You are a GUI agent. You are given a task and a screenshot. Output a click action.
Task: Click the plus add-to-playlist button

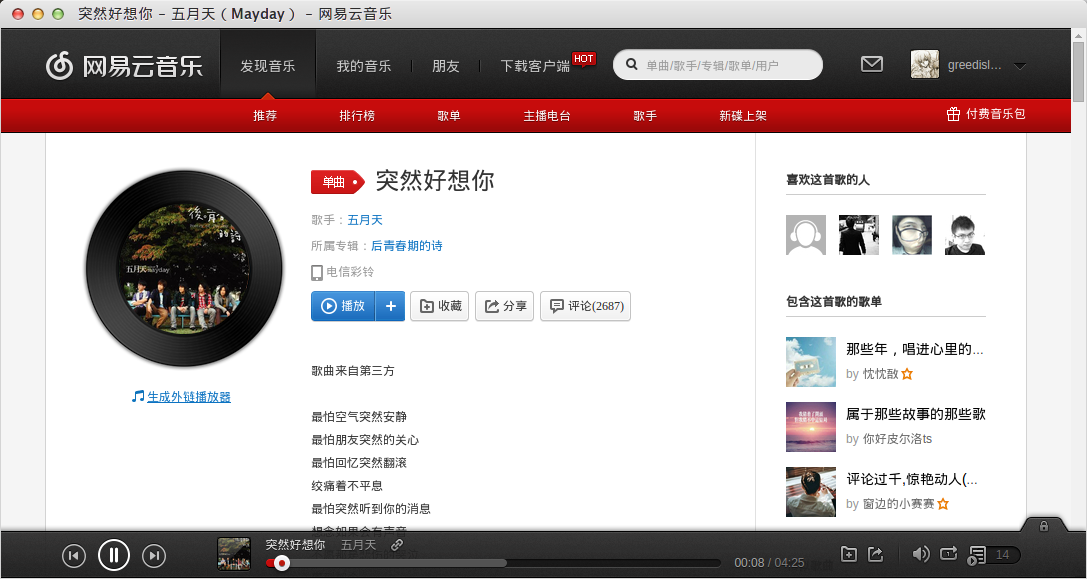pyautogui.click(x=390, y=306)
